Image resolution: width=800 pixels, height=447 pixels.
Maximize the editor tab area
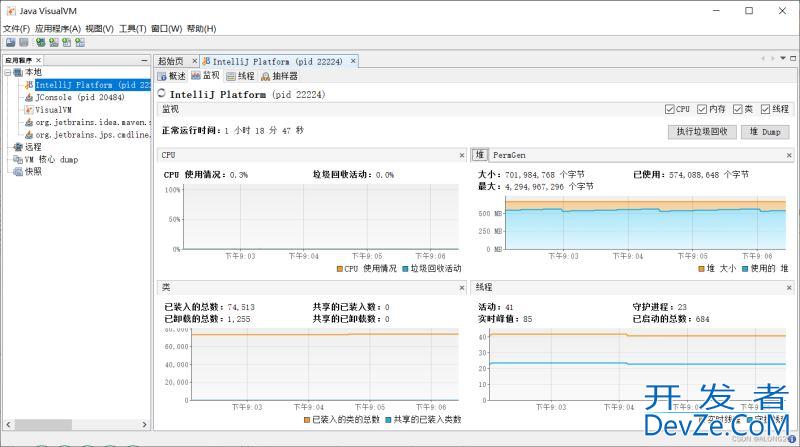(x=793, y=58)
